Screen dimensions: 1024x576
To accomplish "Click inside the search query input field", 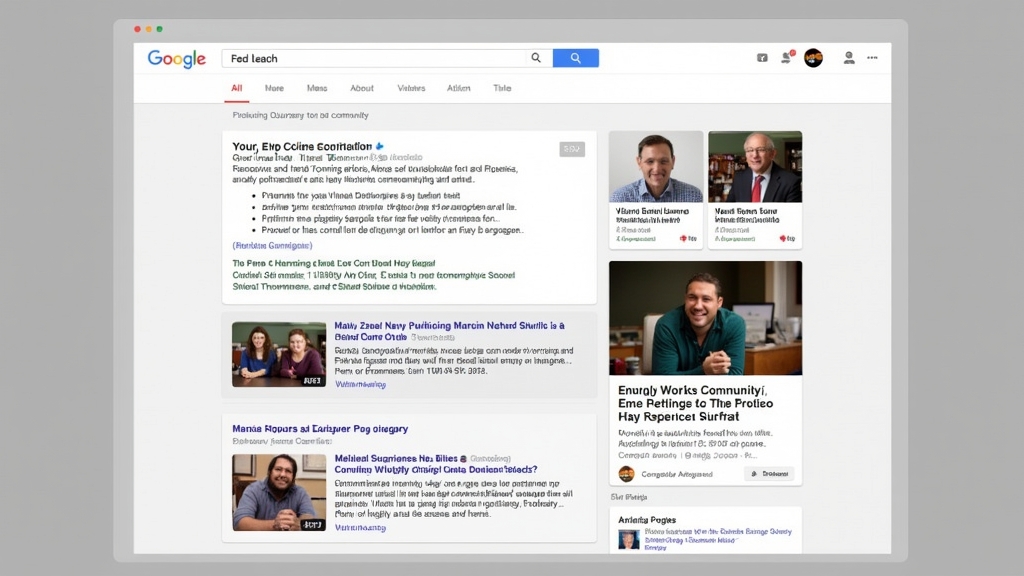I will coord(370,58).
